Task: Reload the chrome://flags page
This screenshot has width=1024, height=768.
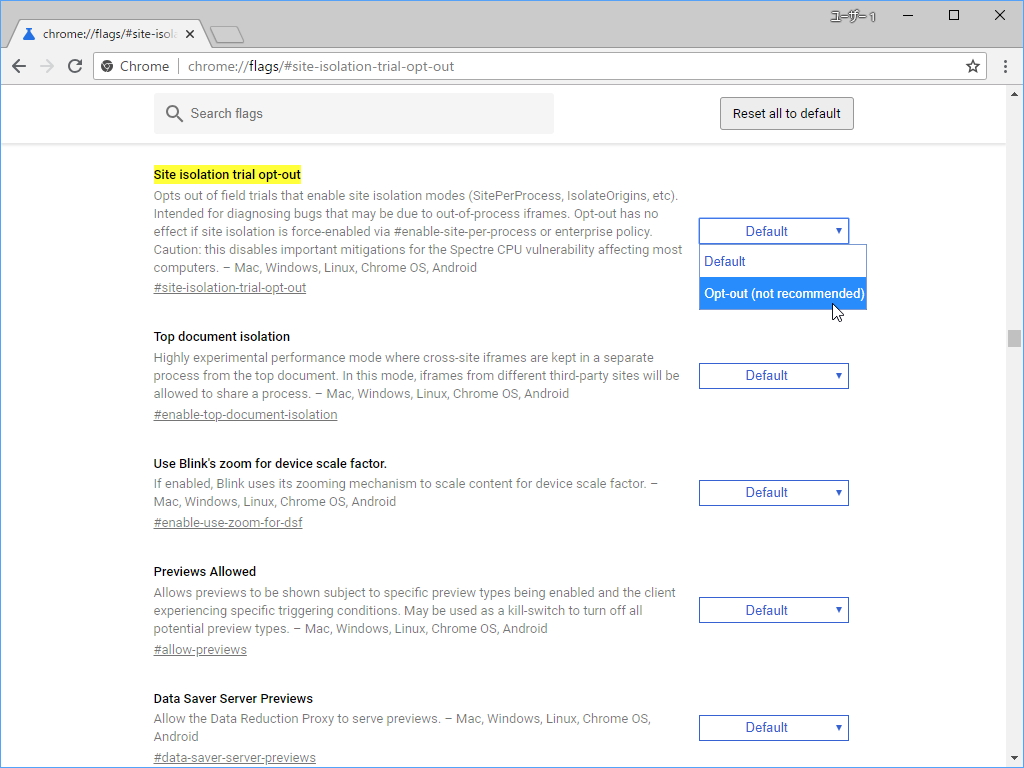Action: (75, 66)
